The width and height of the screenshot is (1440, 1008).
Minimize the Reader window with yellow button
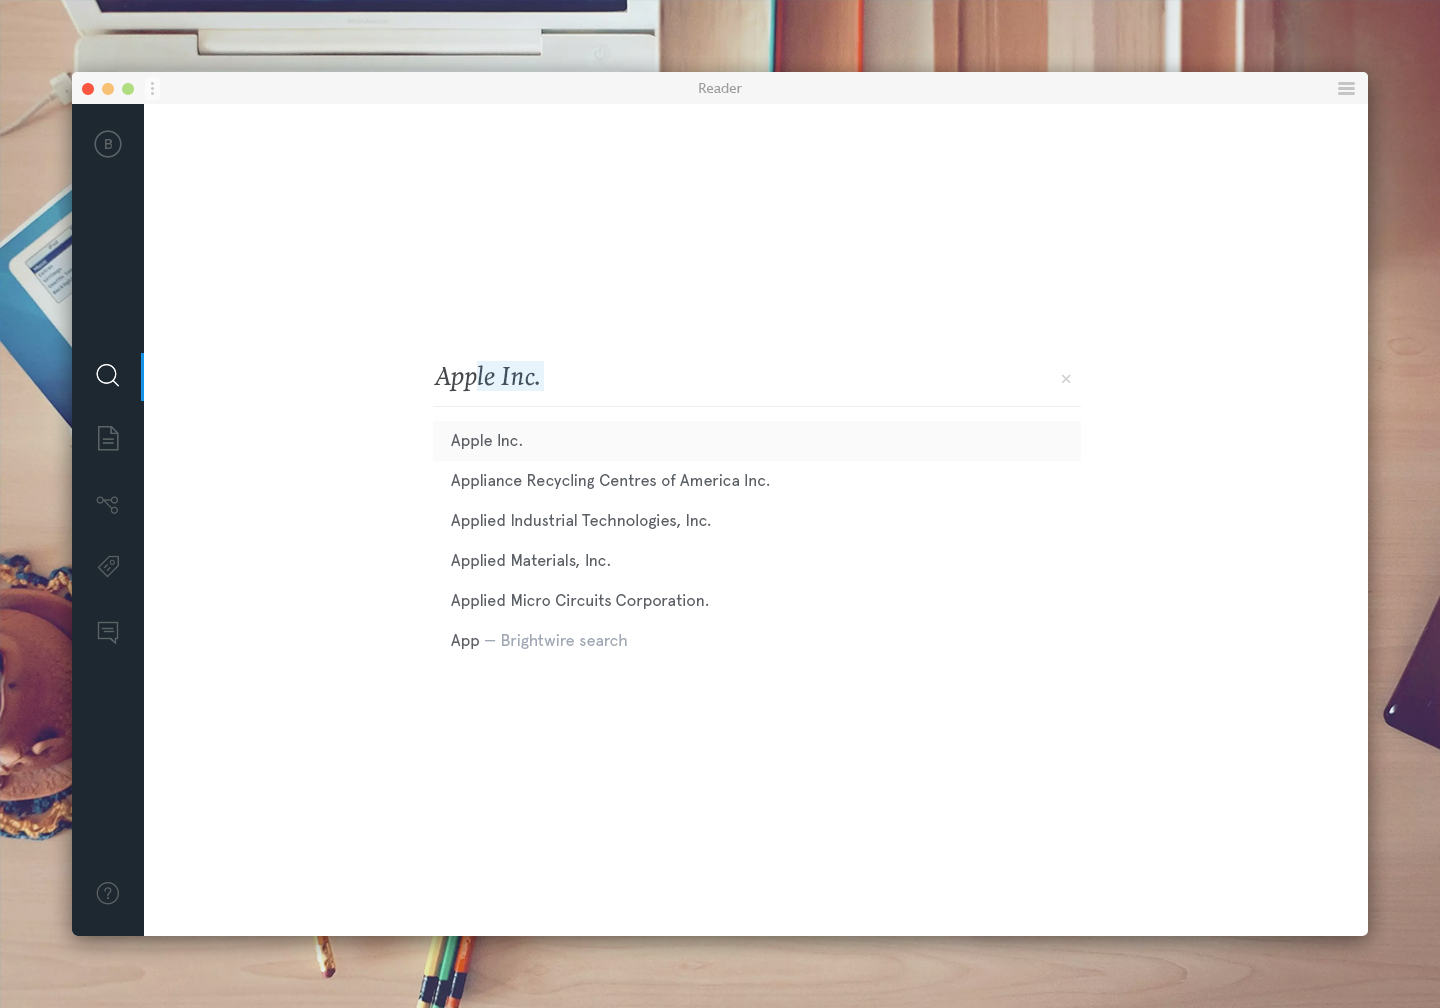(108, 89)
